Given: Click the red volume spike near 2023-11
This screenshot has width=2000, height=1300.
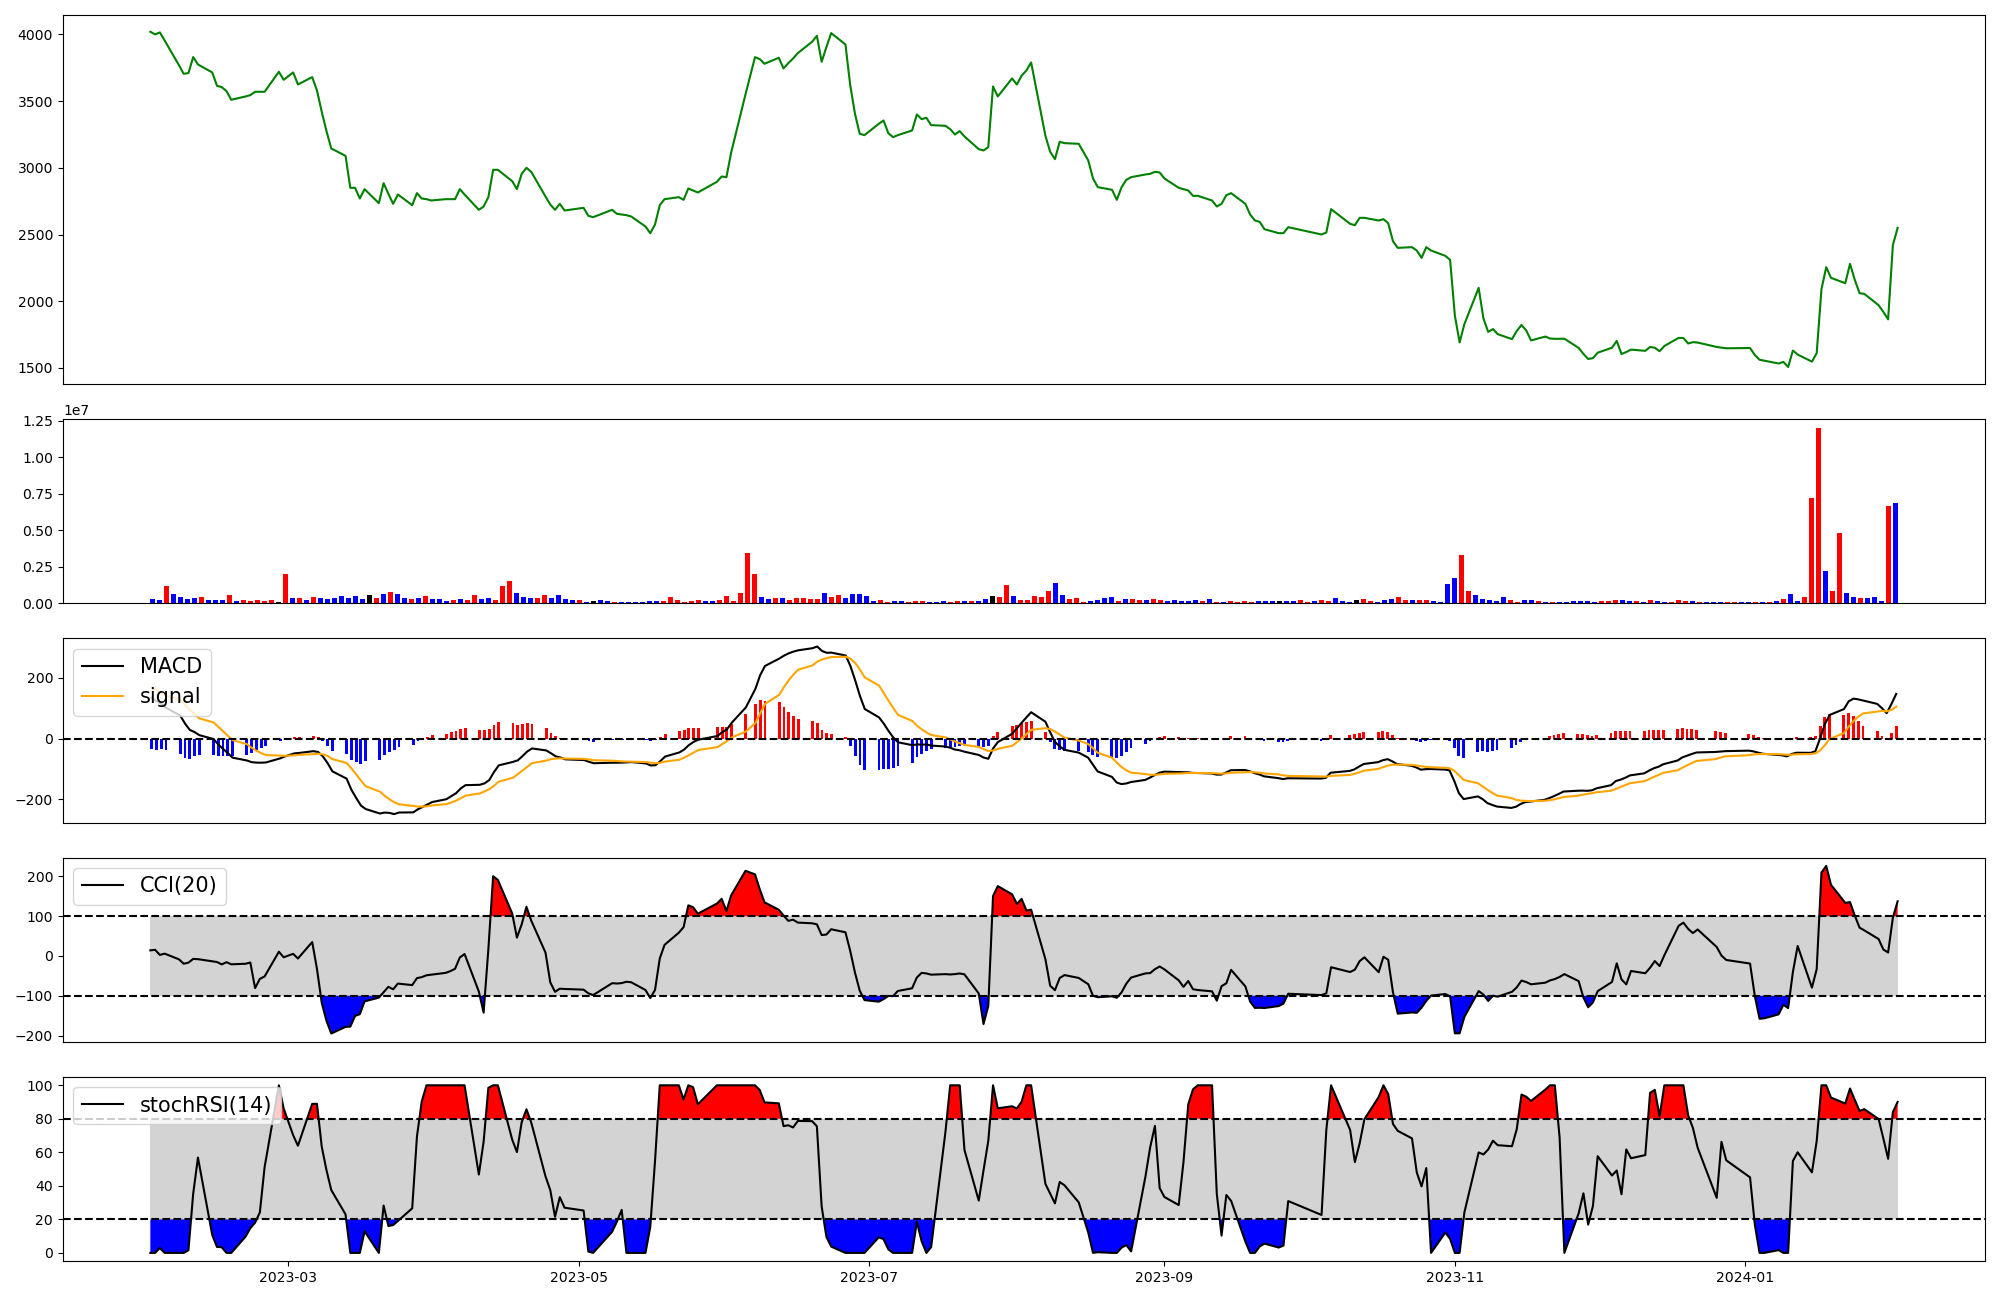Looking at the screenshot, I should 1461,579.
